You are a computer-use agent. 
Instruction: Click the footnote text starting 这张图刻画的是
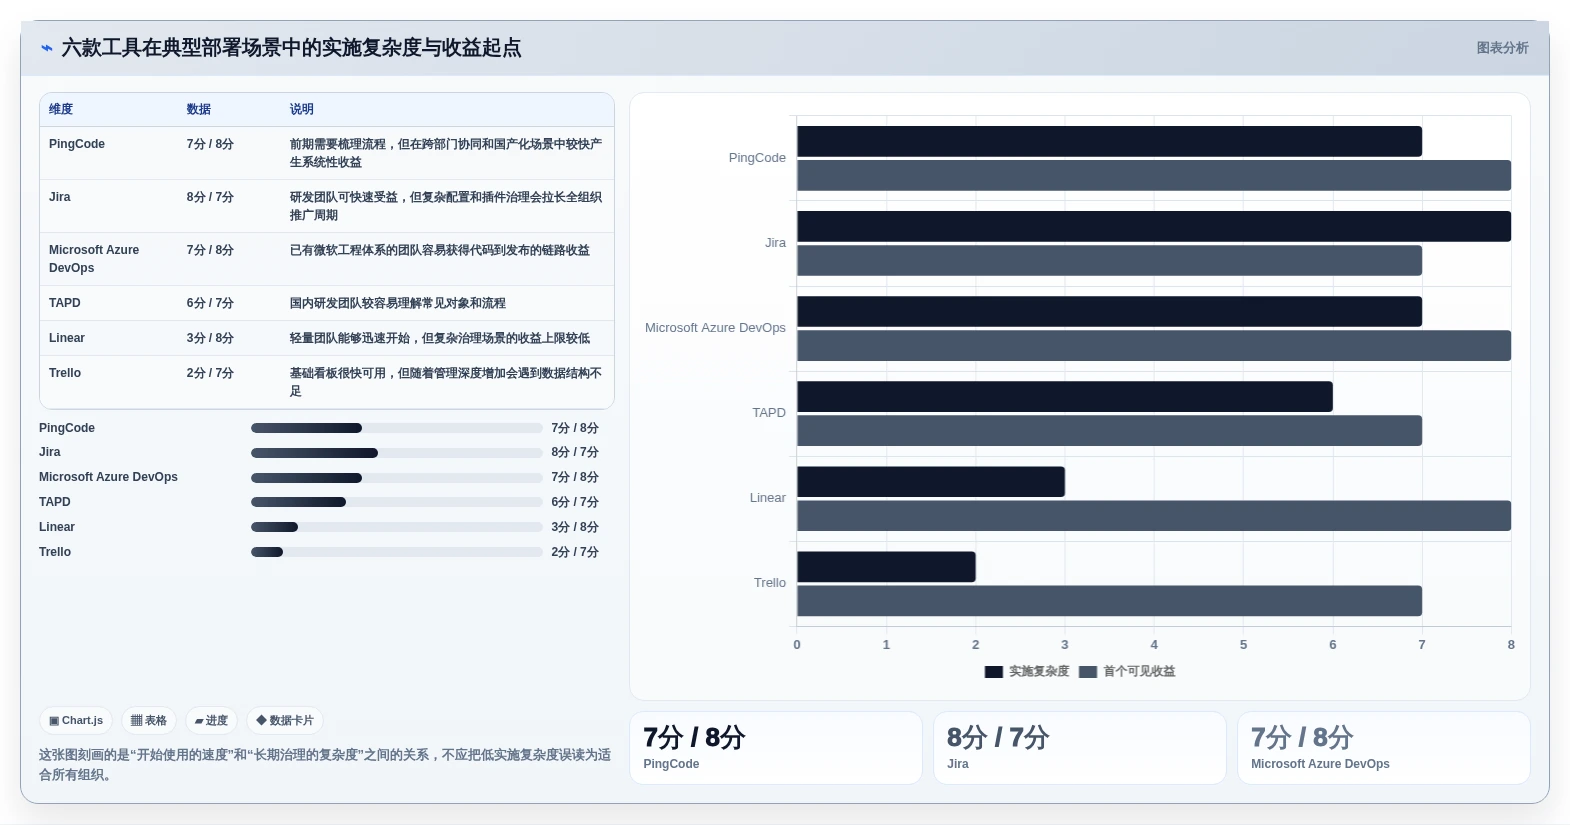coord(325,765)
